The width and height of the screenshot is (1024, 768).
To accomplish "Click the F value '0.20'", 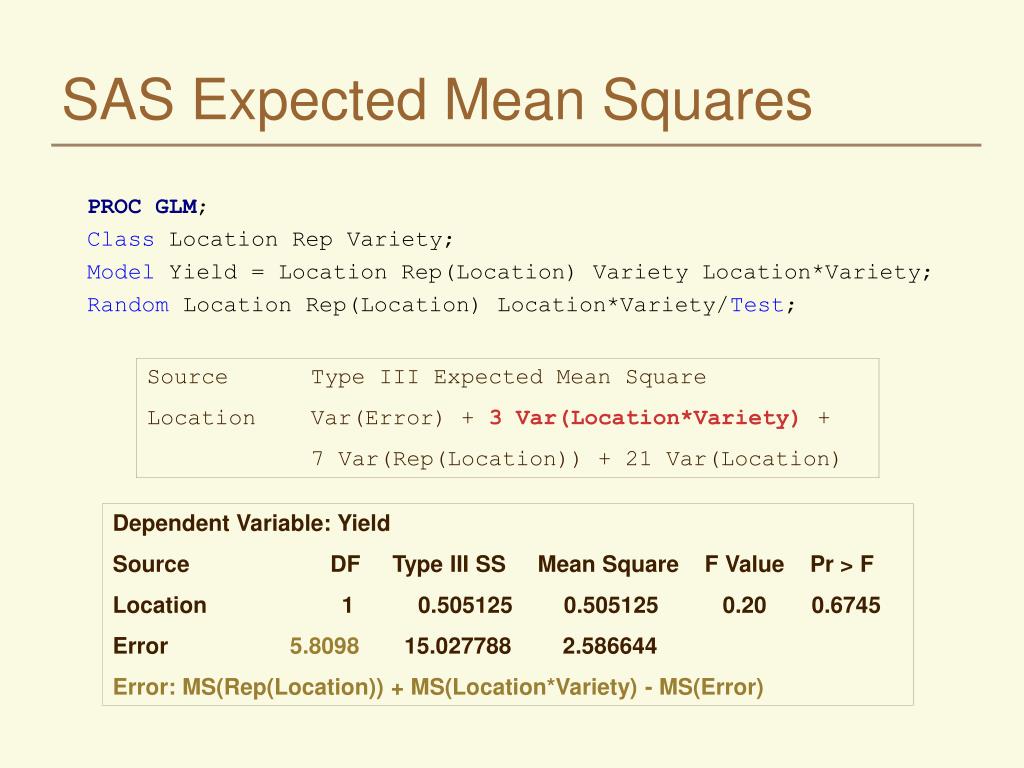I will [744, 605].
